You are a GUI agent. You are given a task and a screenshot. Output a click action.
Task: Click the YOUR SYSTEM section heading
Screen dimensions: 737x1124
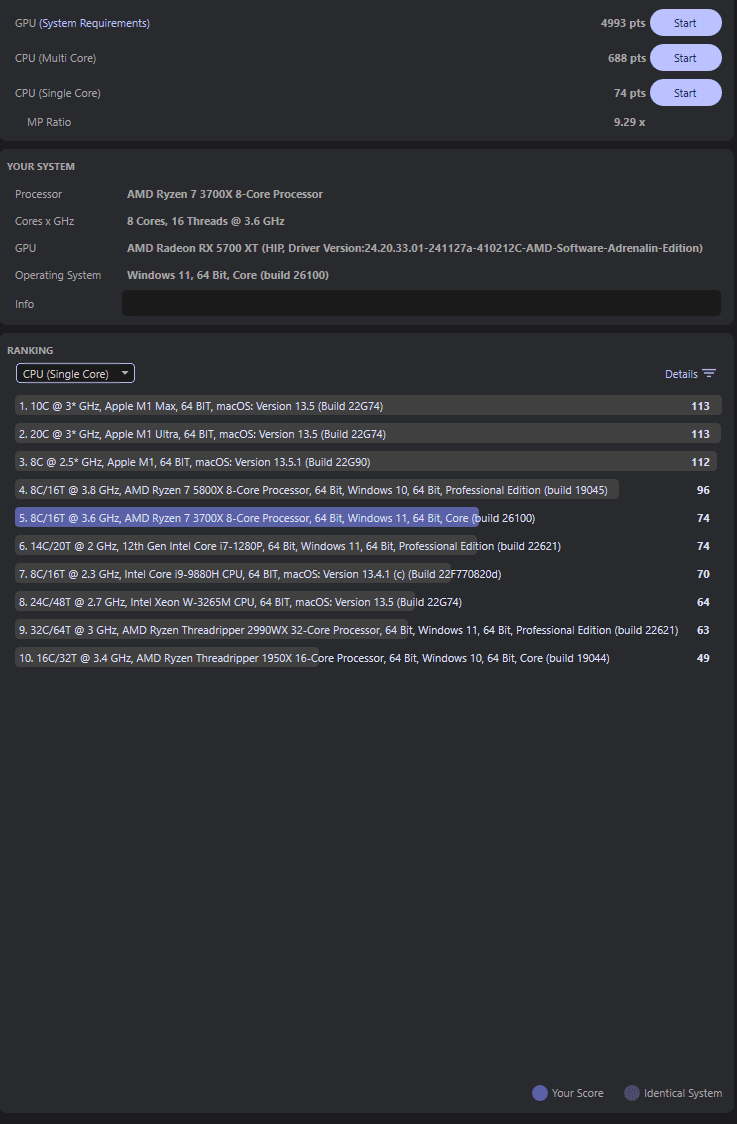tap(41, 166)
